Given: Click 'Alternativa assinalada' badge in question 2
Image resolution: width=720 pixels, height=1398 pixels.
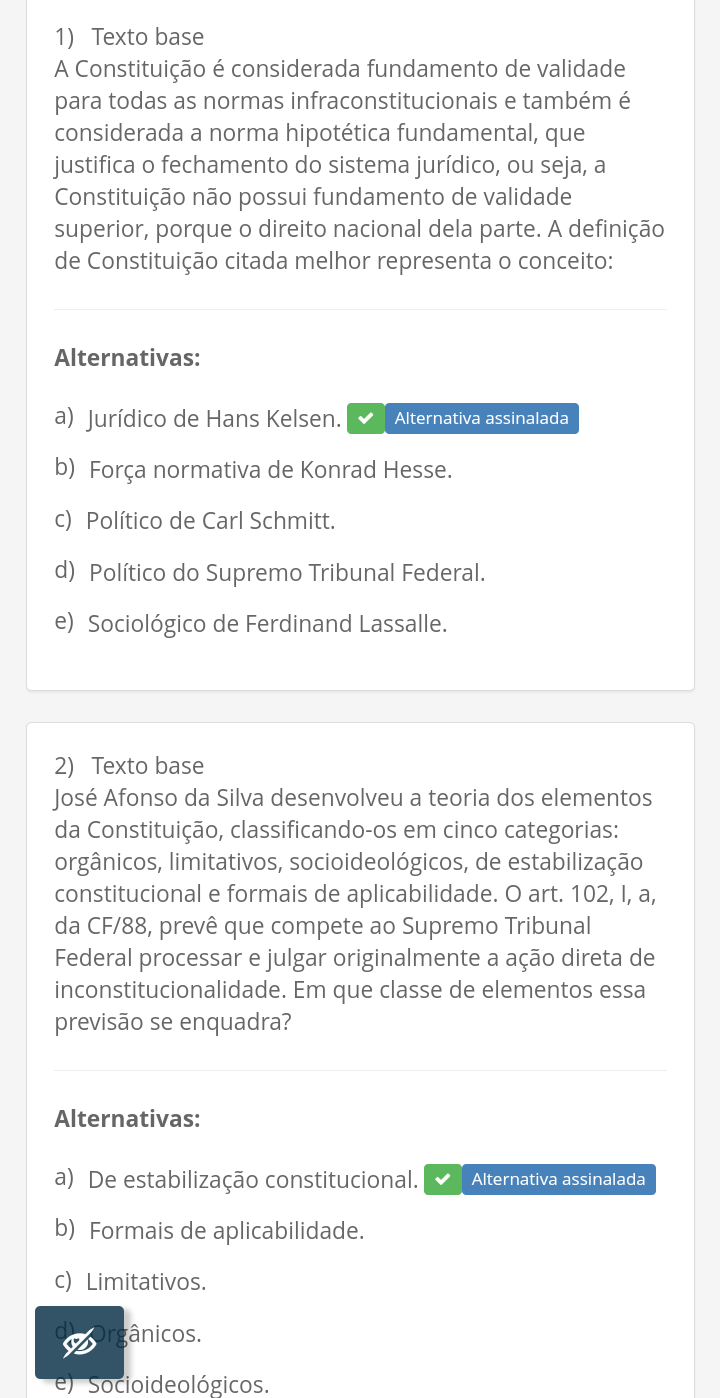Looking at the screenshot, I should click(558, 1179).
